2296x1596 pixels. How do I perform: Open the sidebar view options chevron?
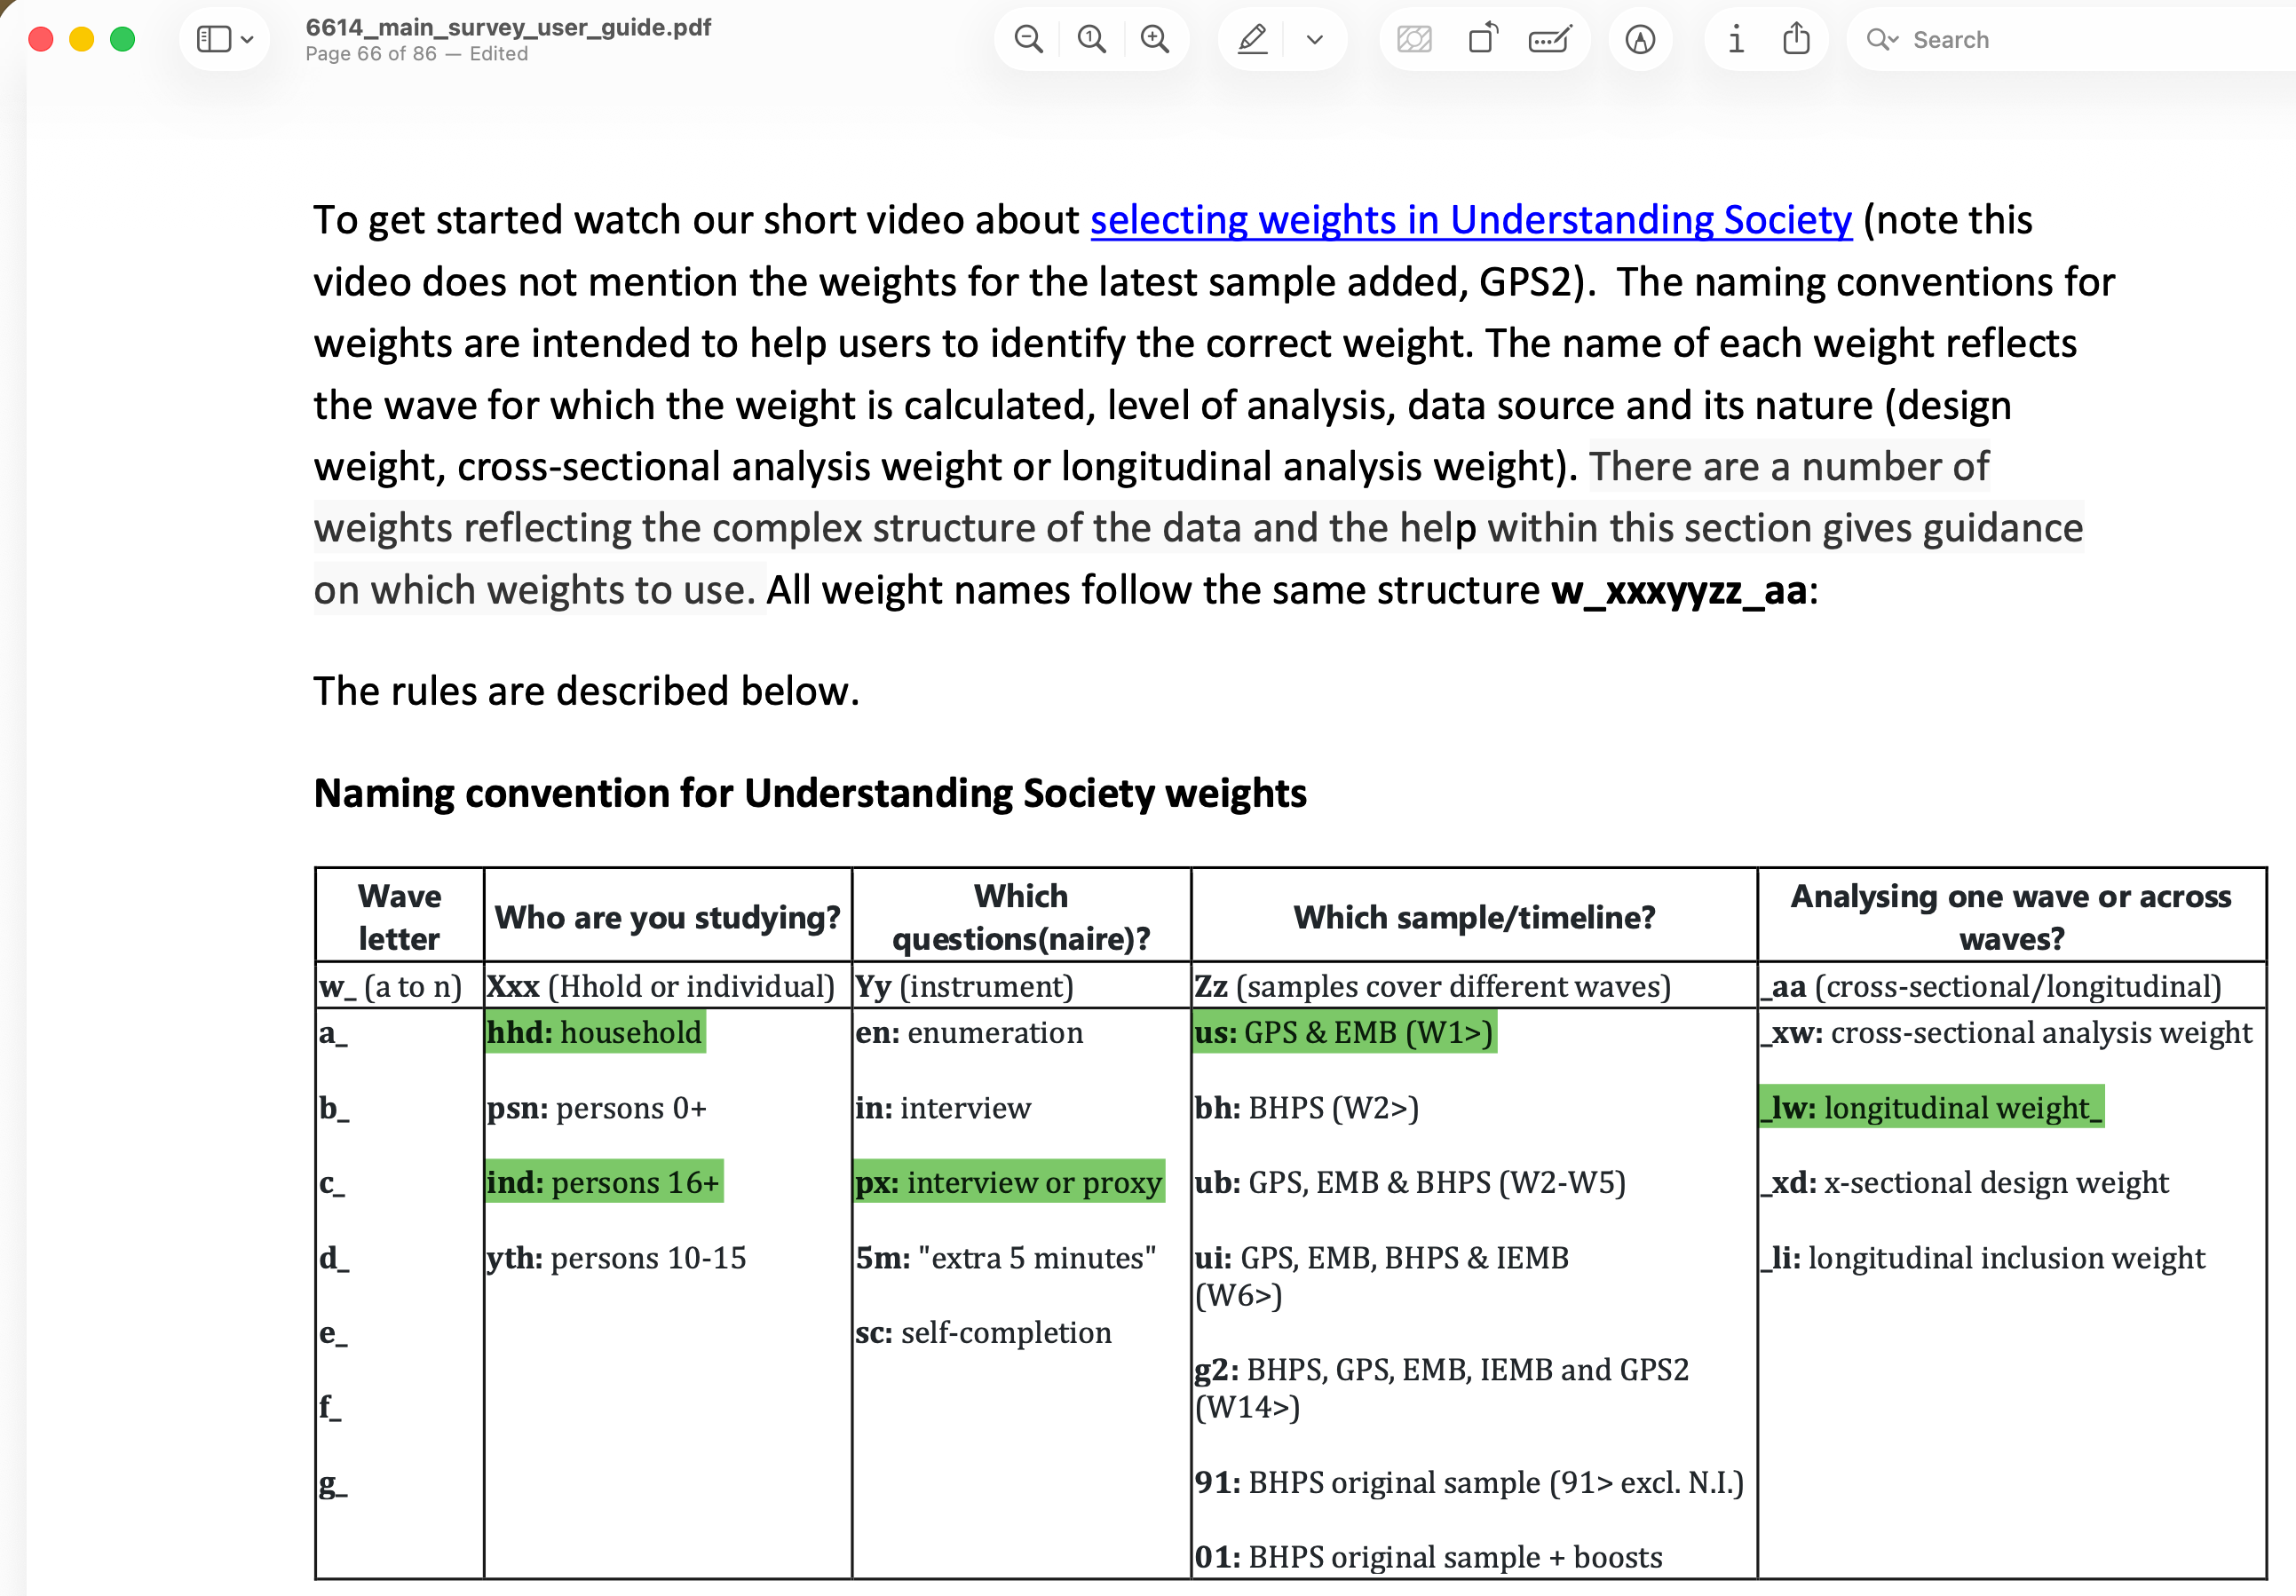click(247, 38)
